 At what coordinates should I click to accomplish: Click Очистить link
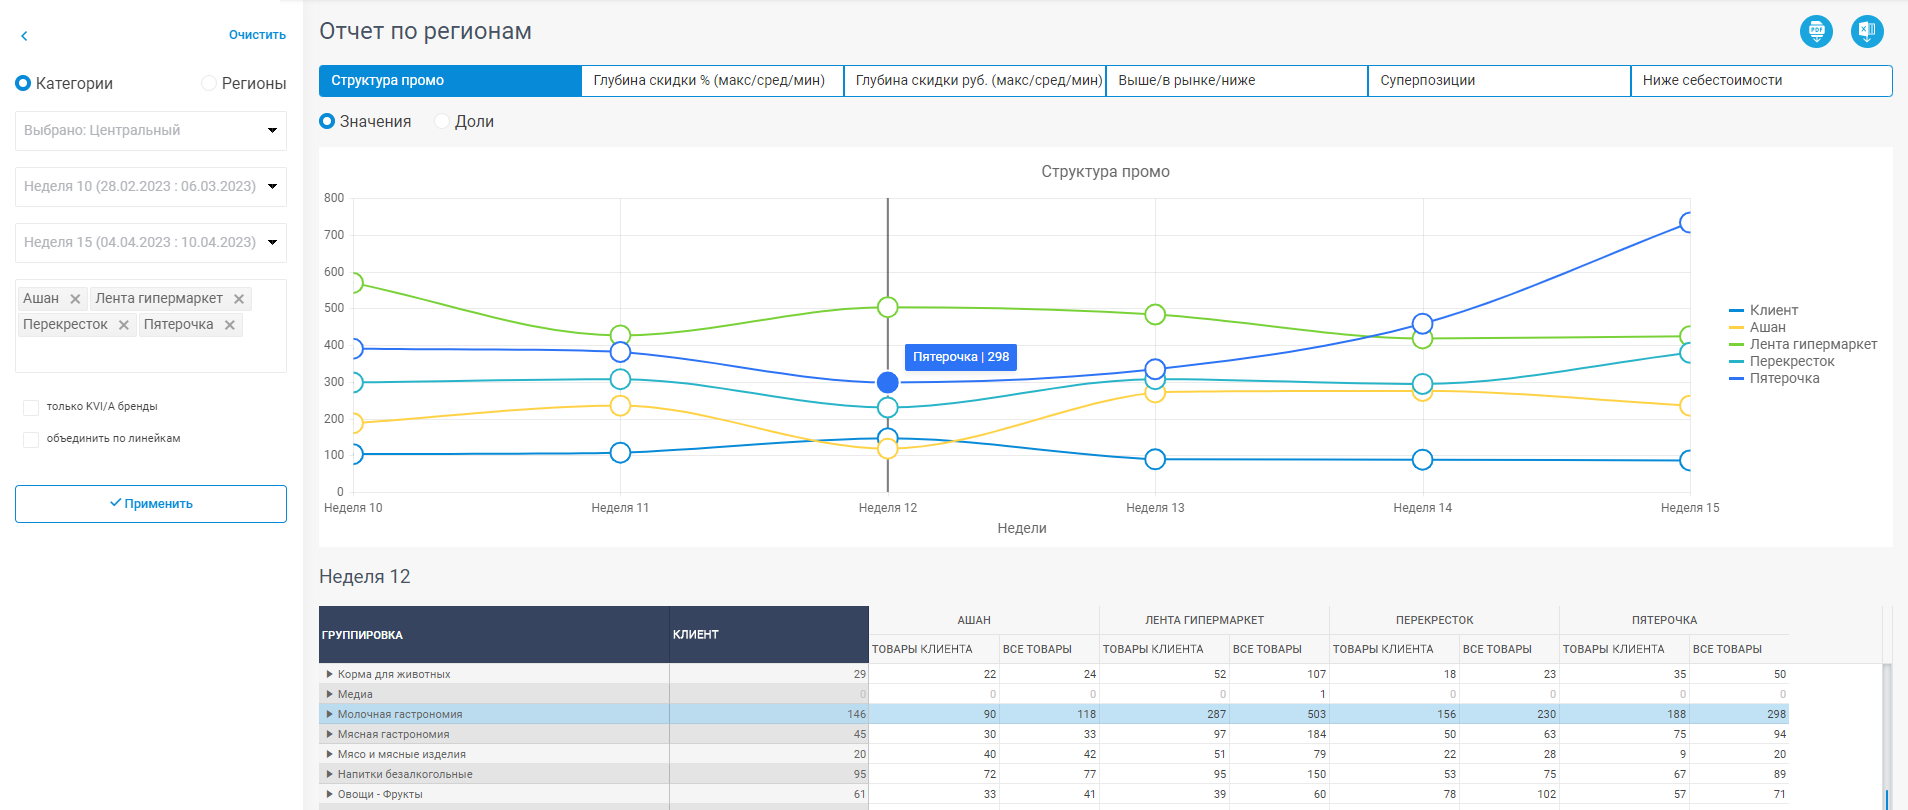tap(257, 35)
